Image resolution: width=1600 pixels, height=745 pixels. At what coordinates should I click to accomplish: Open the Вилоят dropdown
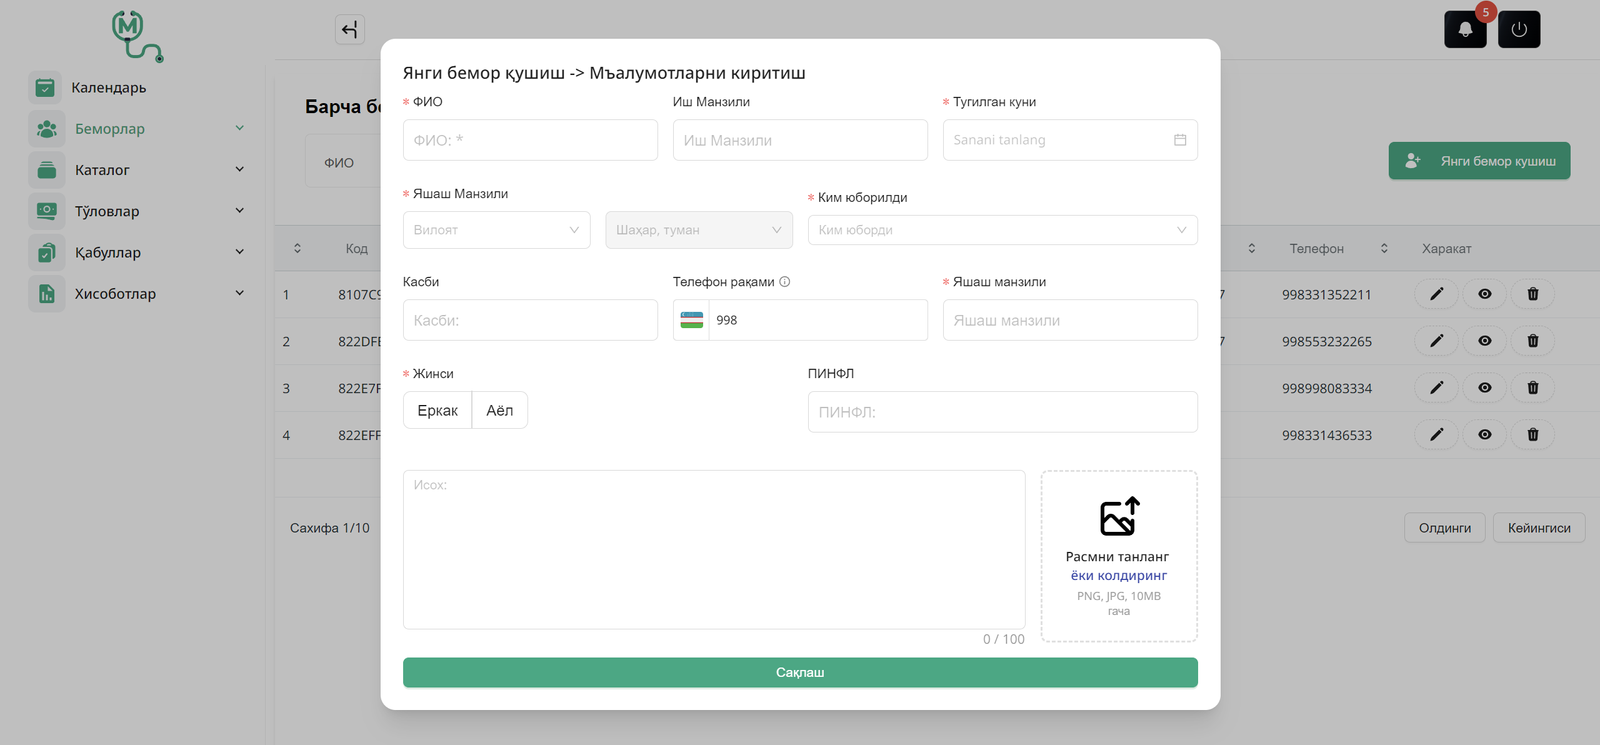tap(496, 230)
